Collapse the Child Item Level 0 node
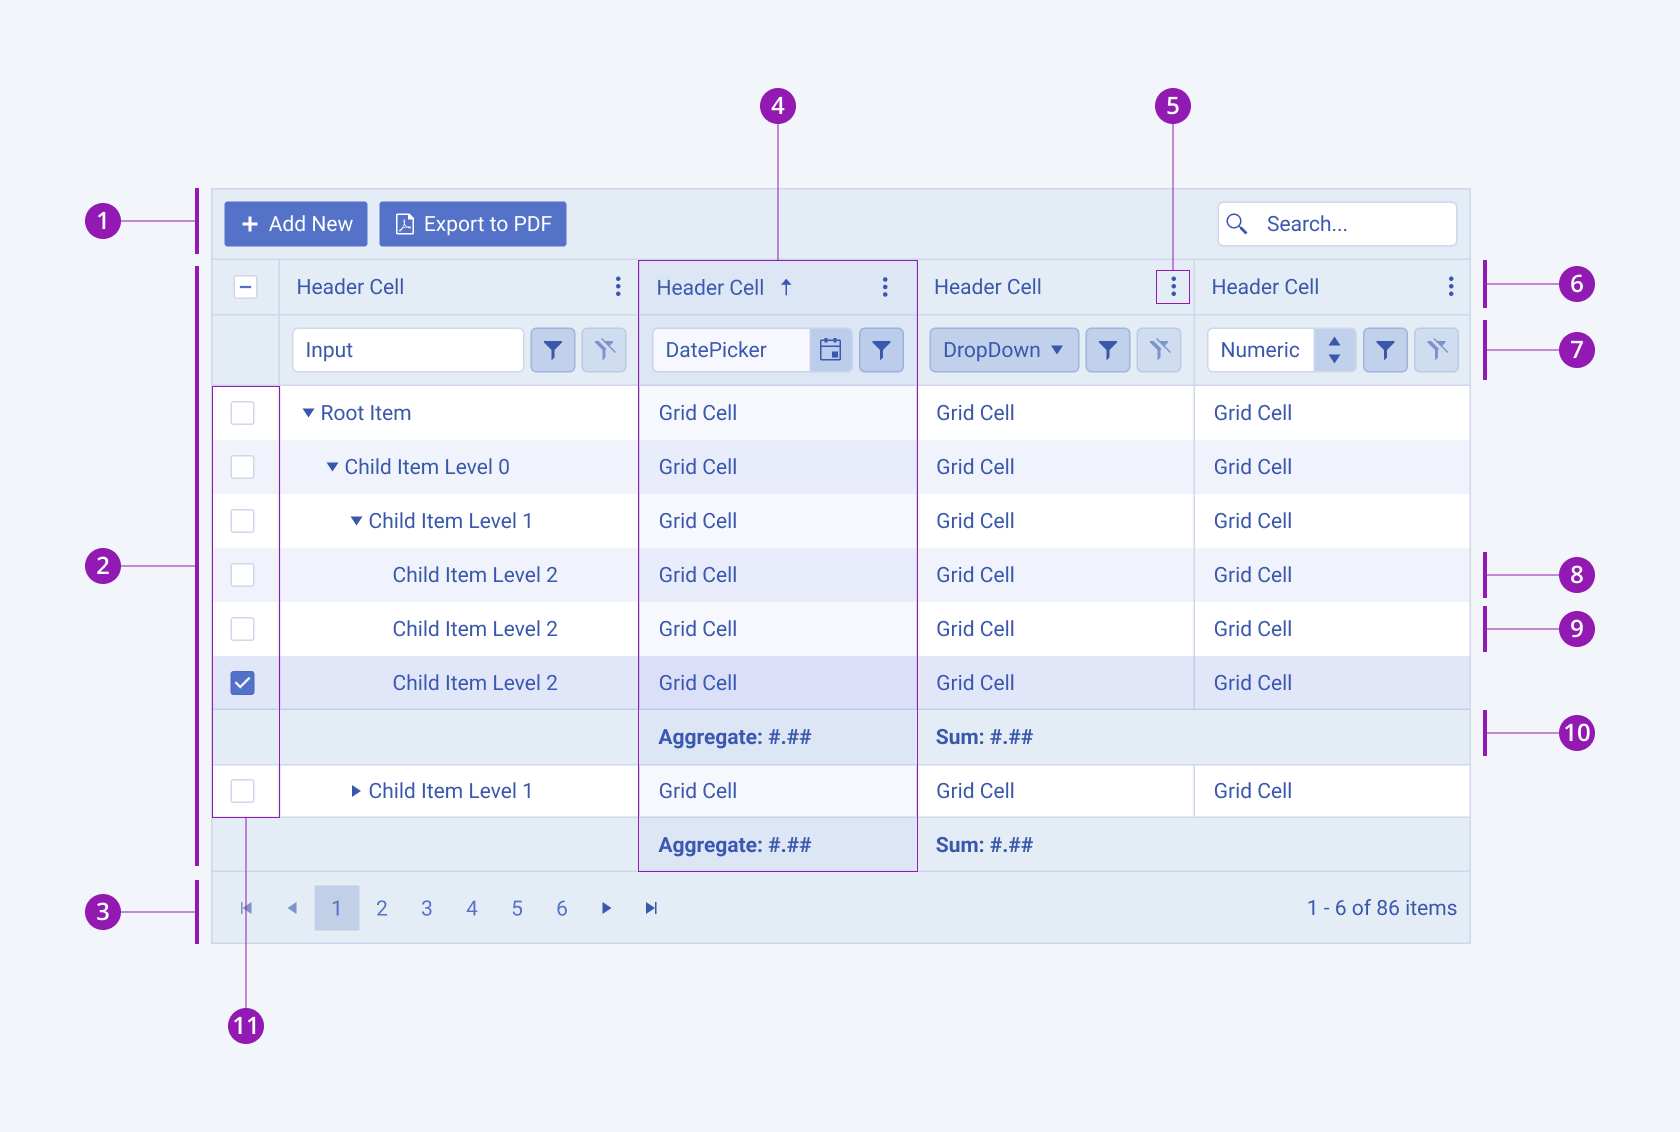This screenshot has height=1132, width=1680. [x=332, y=467]
